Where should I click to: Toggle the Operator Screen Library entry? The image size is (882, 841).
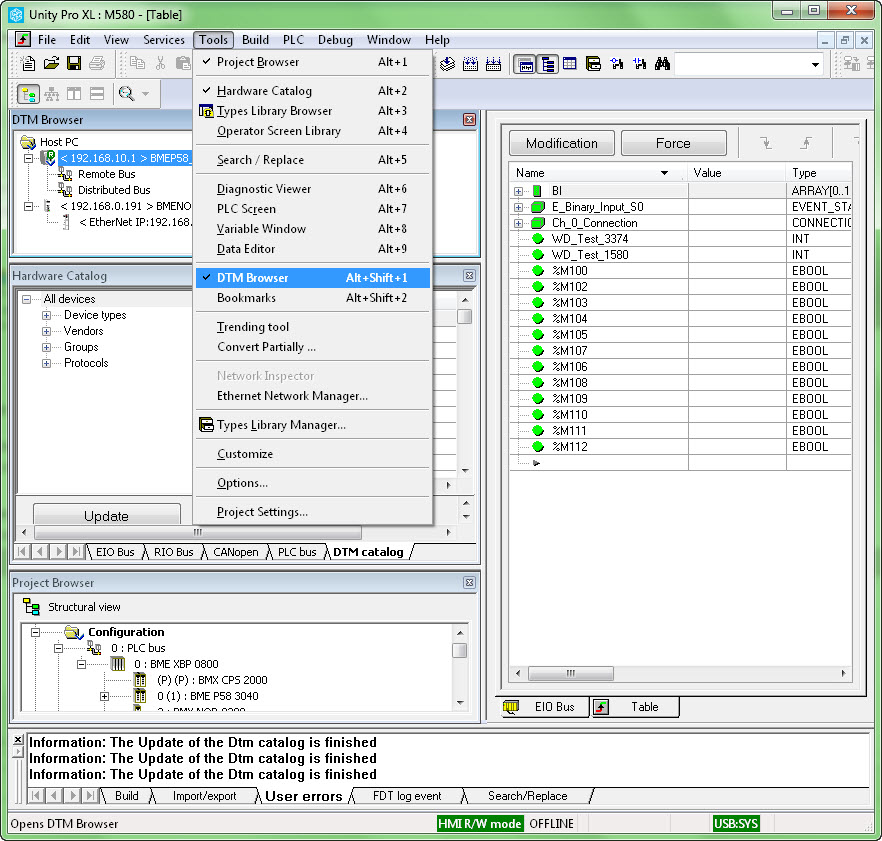[313, 131]
